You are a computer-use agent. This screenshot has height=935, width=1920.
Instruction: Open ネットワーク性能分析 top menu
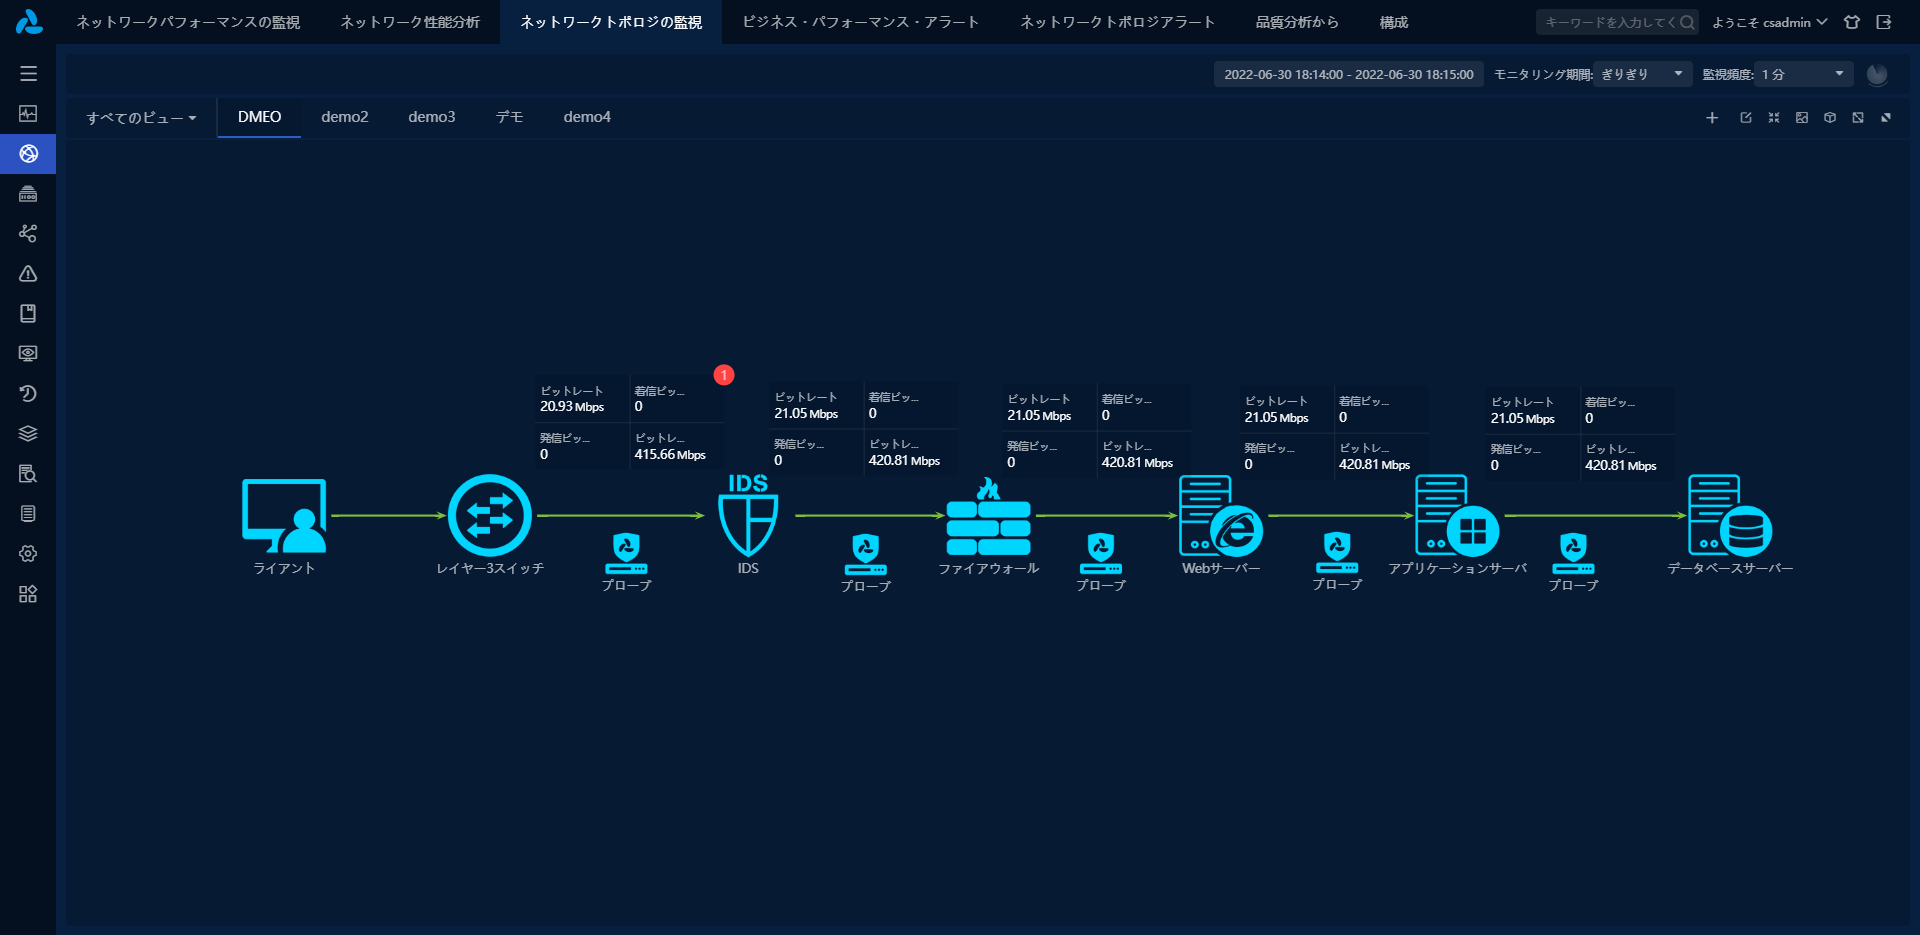(x=410, y=22)
